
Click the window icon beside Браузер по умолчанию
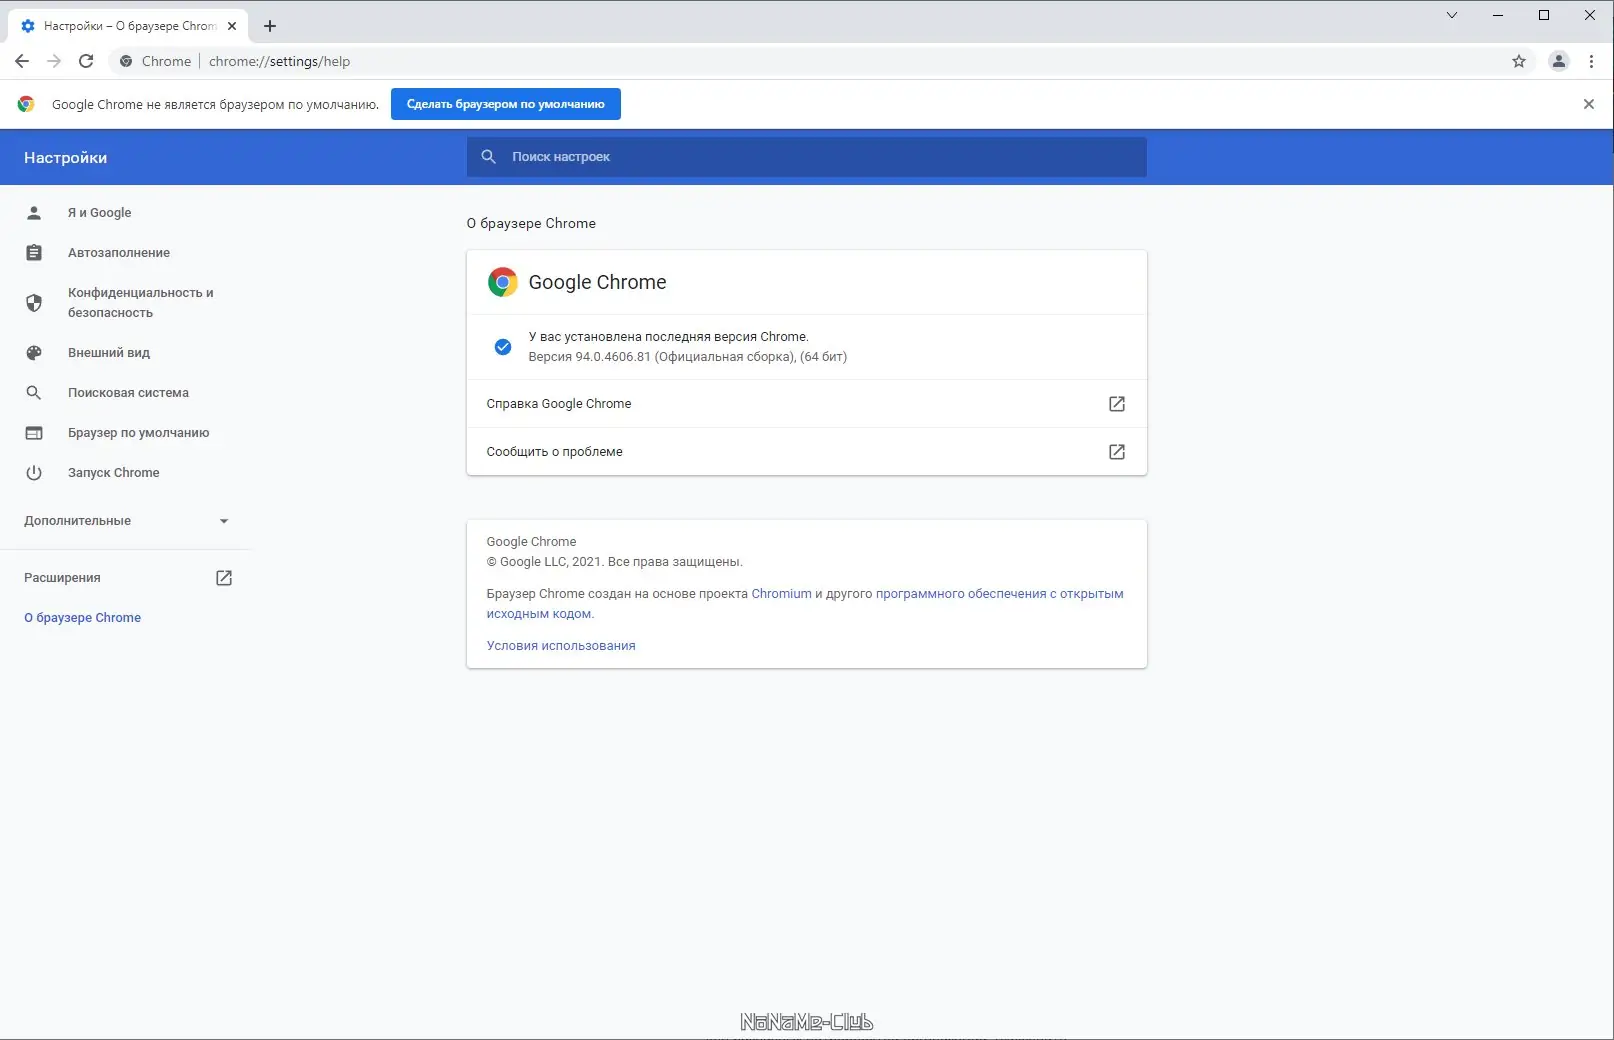34,433
